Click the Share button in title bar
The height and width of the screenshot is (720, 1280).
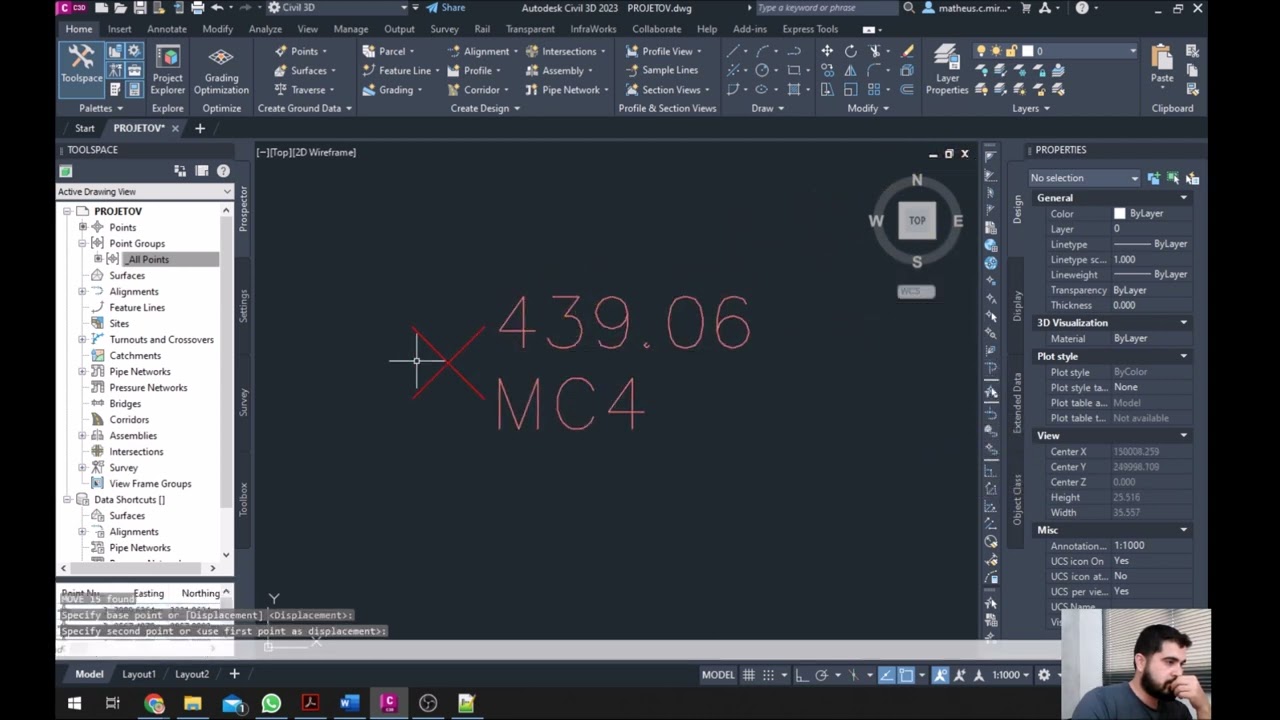446,8
